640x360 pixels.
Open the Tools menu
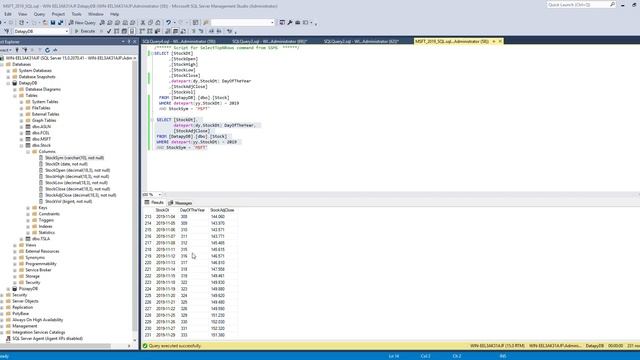(x=76, y=14)
